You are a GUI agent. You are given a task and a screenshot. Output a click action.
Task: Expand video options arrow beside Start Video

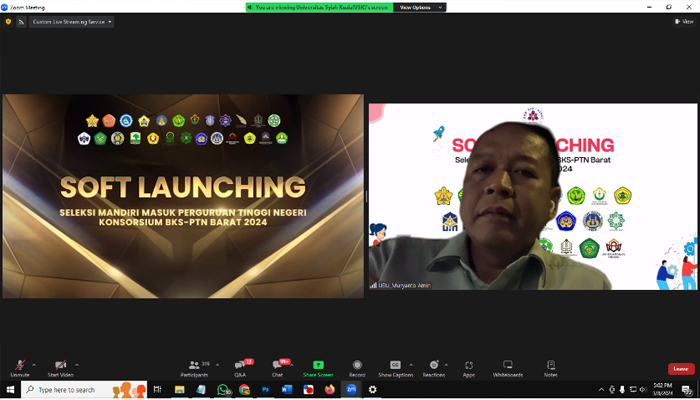tap(77, 365)
